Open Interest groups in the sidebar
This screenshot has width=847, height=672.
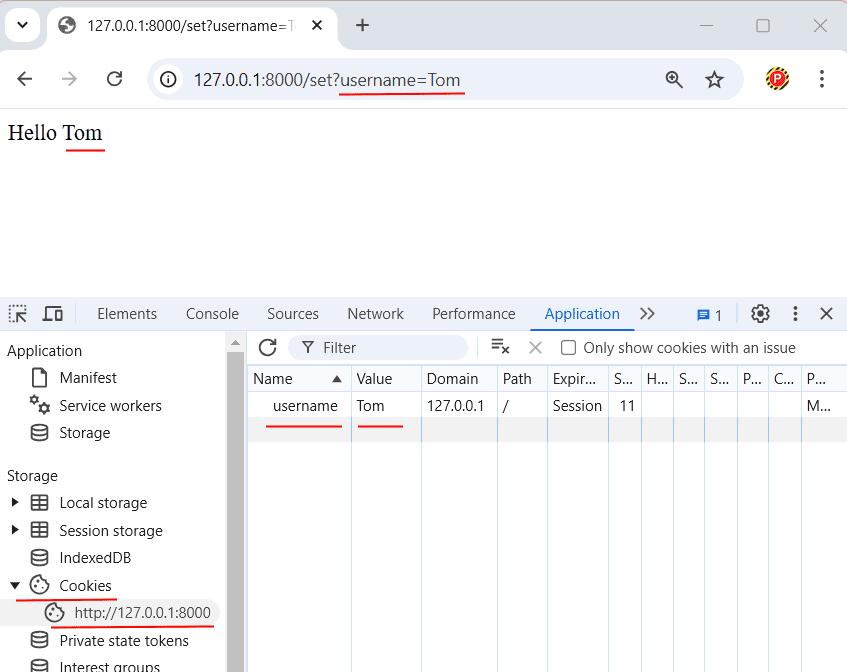click(x=112, y=666)
